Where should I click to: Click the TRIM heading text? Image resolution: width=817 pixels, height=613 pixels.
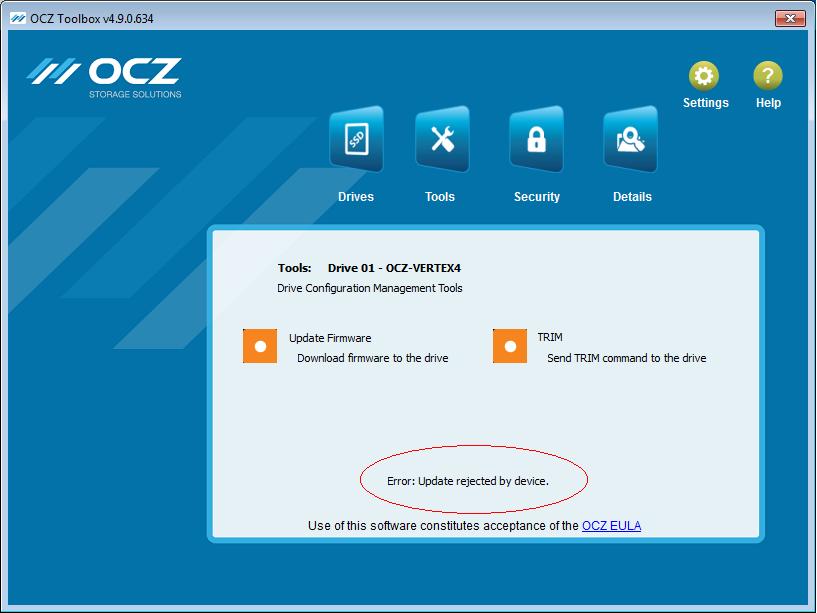pos(550,337)
